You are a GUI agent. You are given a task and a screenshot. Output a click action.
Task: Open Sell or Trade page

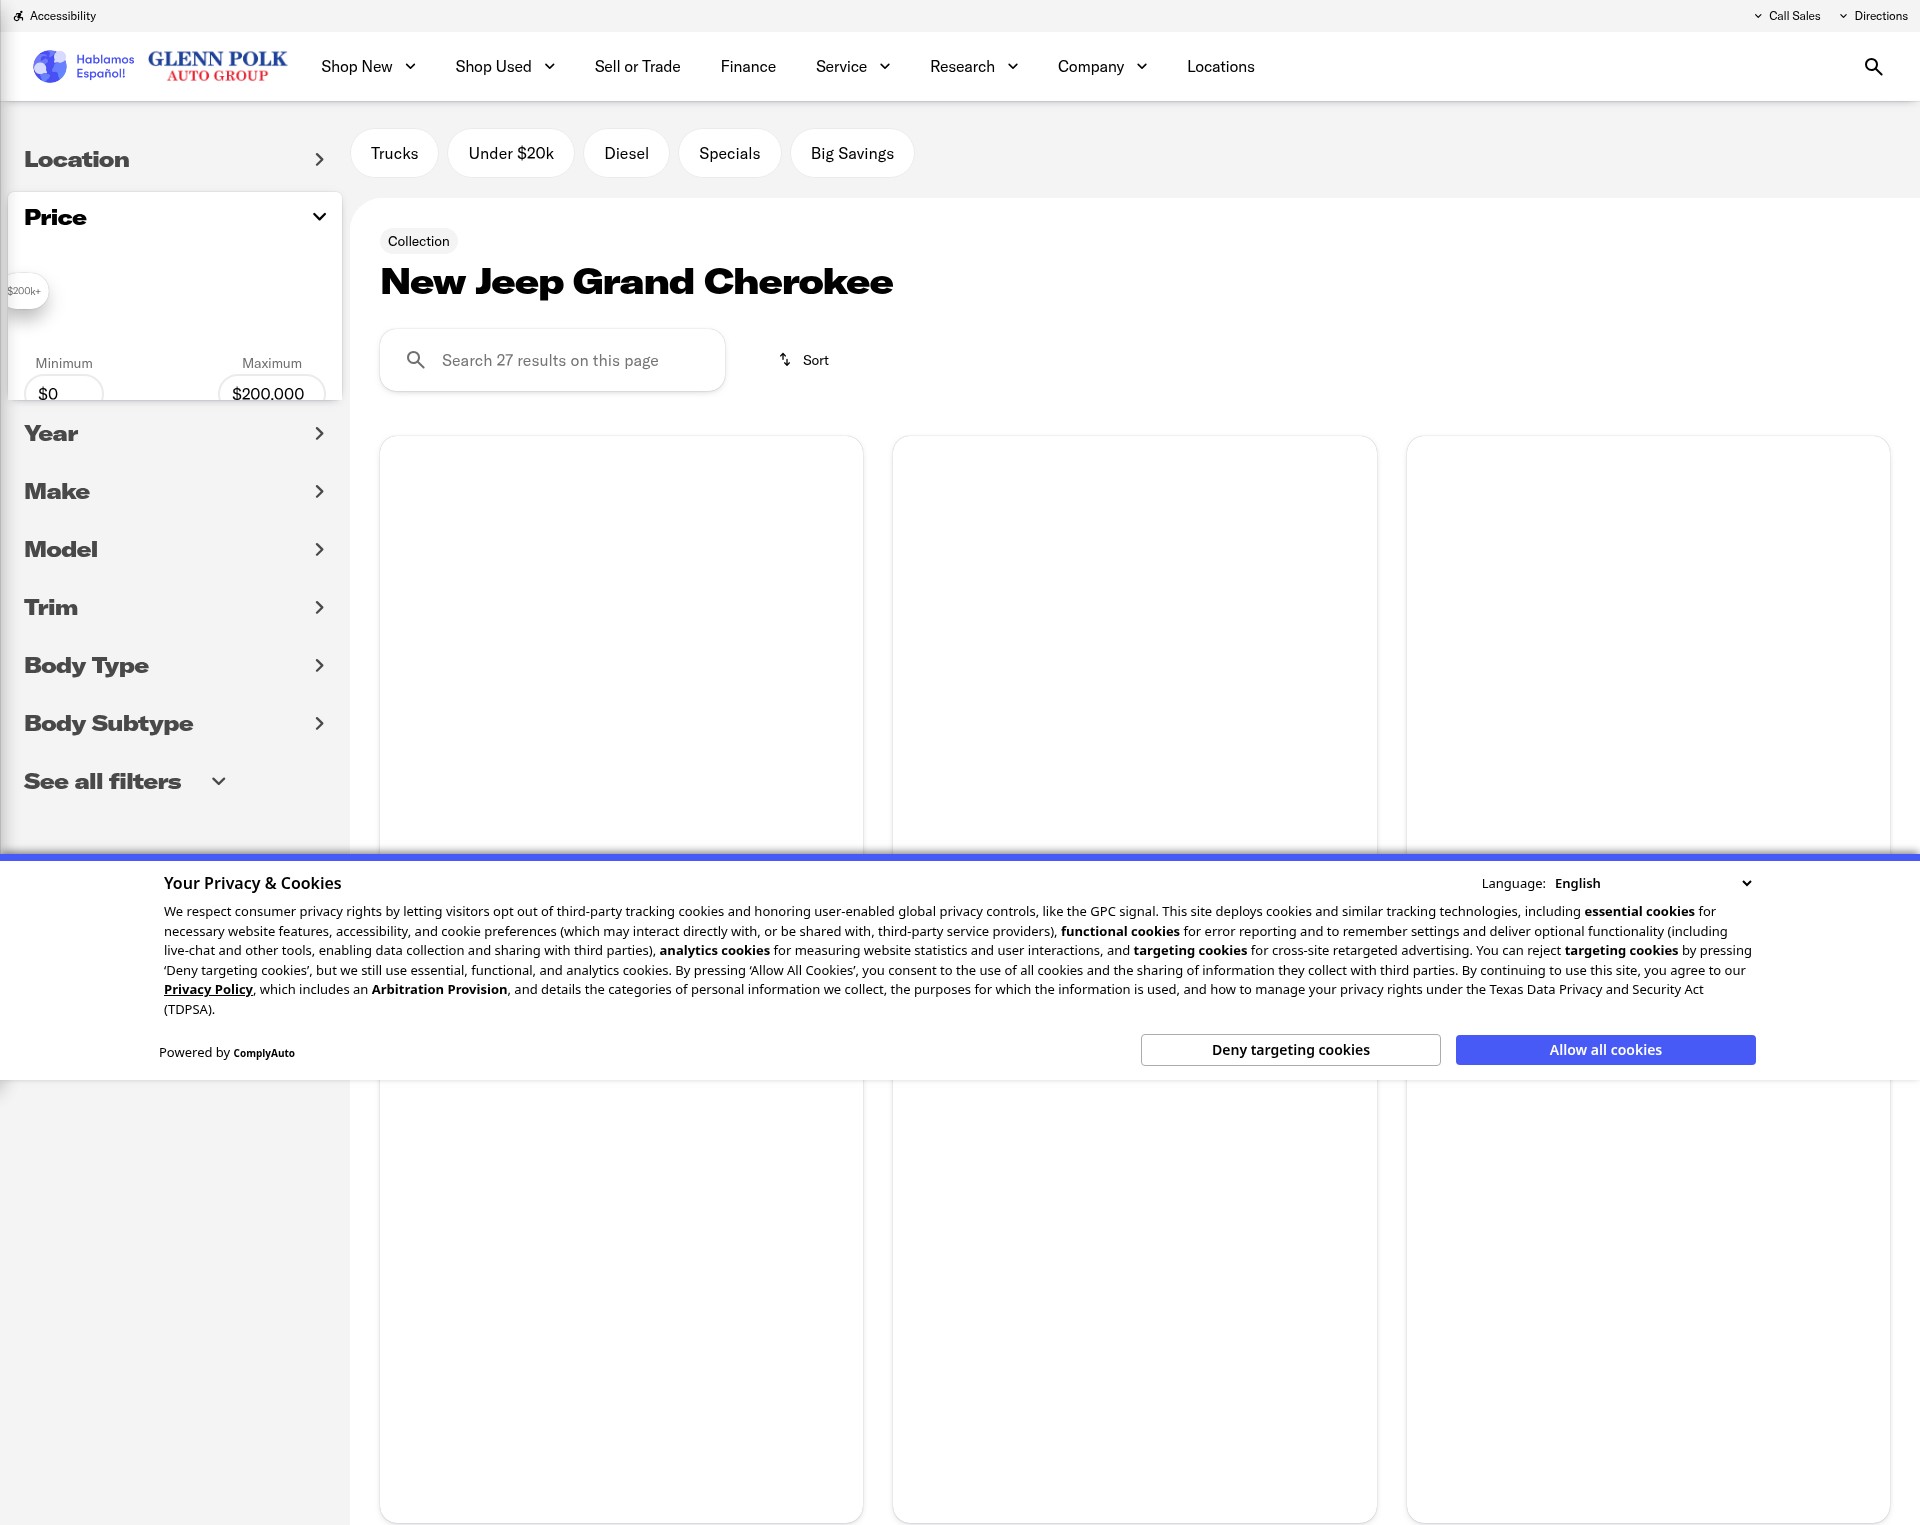point(637,67)
